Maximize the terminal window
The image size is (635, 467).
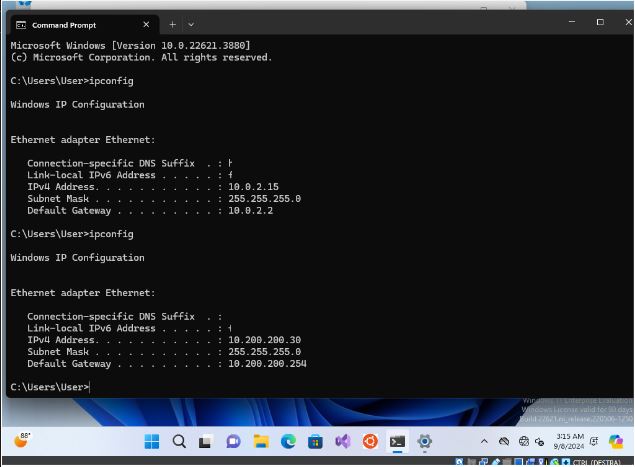coord(600,22)
